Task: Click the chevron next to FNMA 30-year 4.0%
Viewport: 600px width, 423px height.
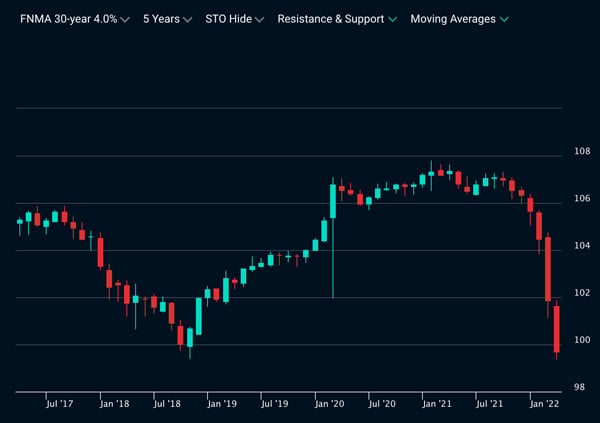Action: pos(125,20)
